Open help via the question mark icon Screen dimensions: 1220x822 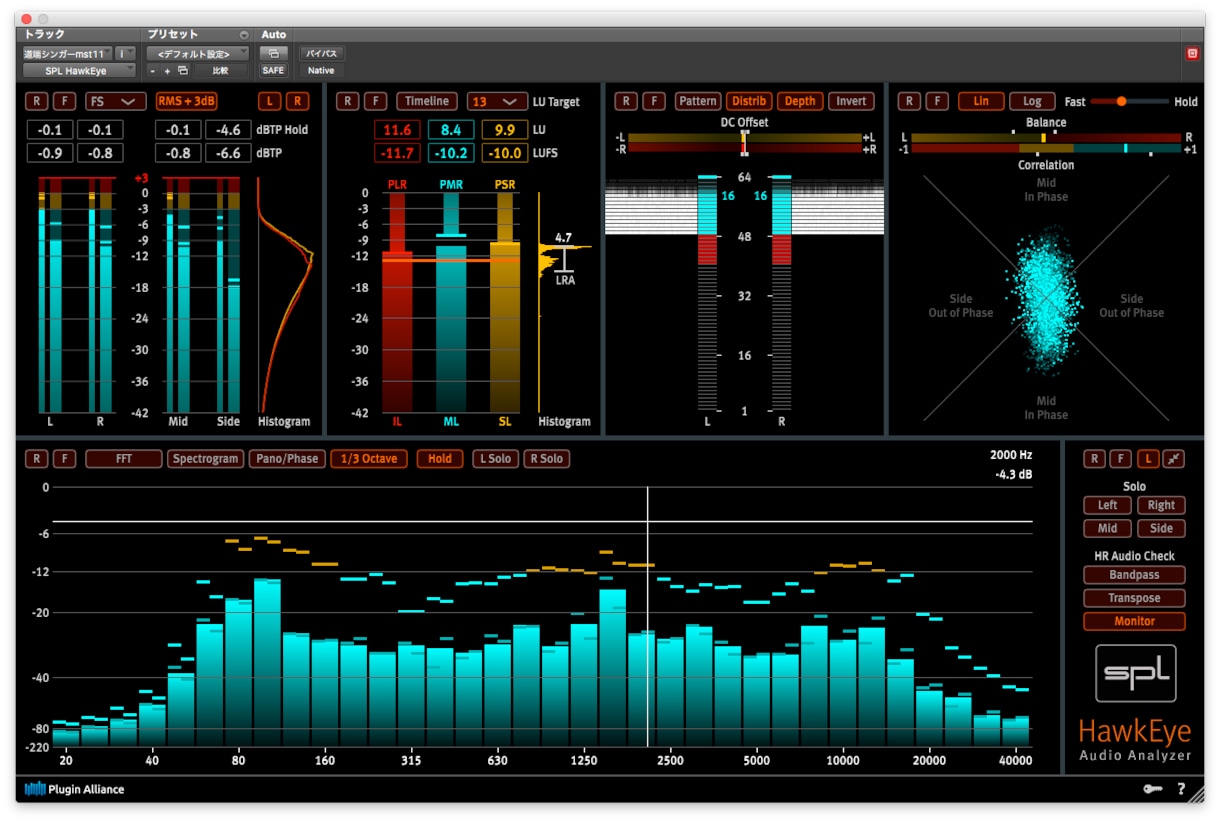[x=1181, y=789]
